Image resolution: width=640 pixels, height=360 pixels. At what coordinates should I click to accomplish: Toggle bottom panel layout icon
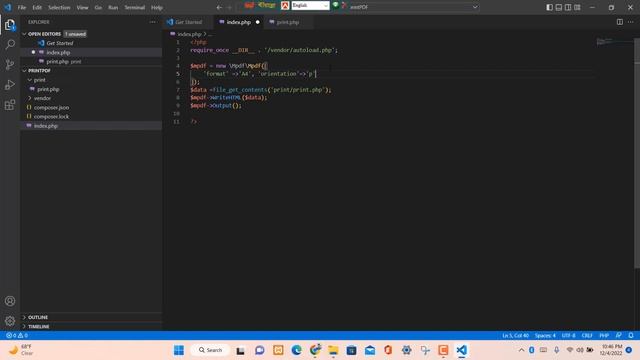(x=559, y=7)
